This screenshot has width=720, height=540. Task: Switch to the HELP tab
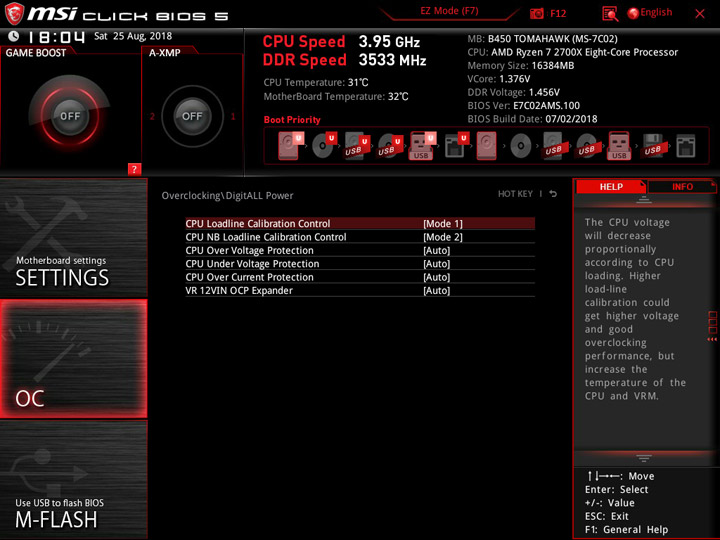click(611, 186)
